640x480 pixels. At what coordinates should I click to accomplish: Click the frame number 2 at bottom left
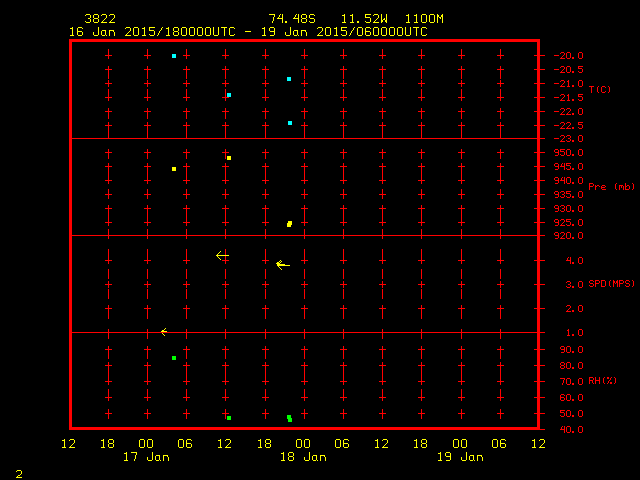19,474
